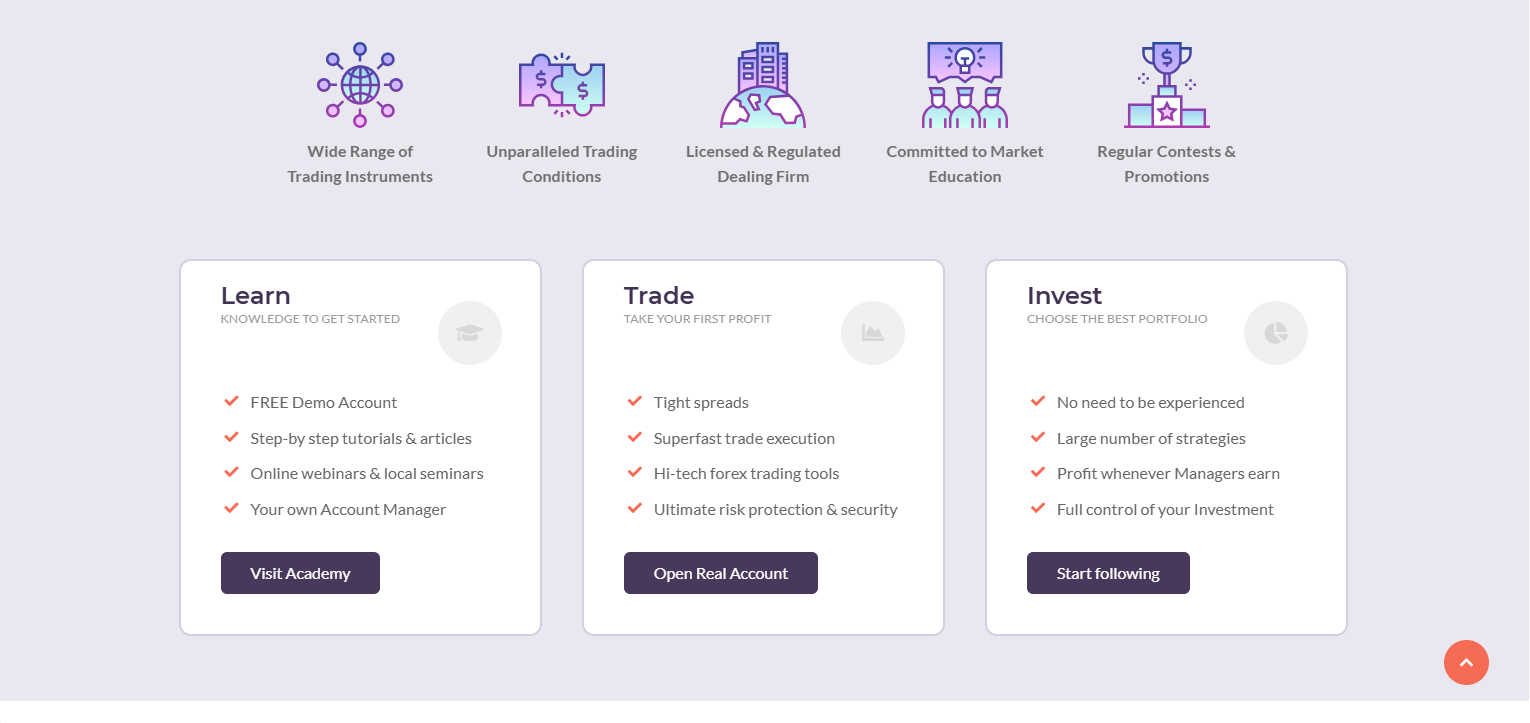The height and width of the screenshot is (723, 1530).
Task: Click the dollar puzzle pieces icon
Action: [562, 85]
